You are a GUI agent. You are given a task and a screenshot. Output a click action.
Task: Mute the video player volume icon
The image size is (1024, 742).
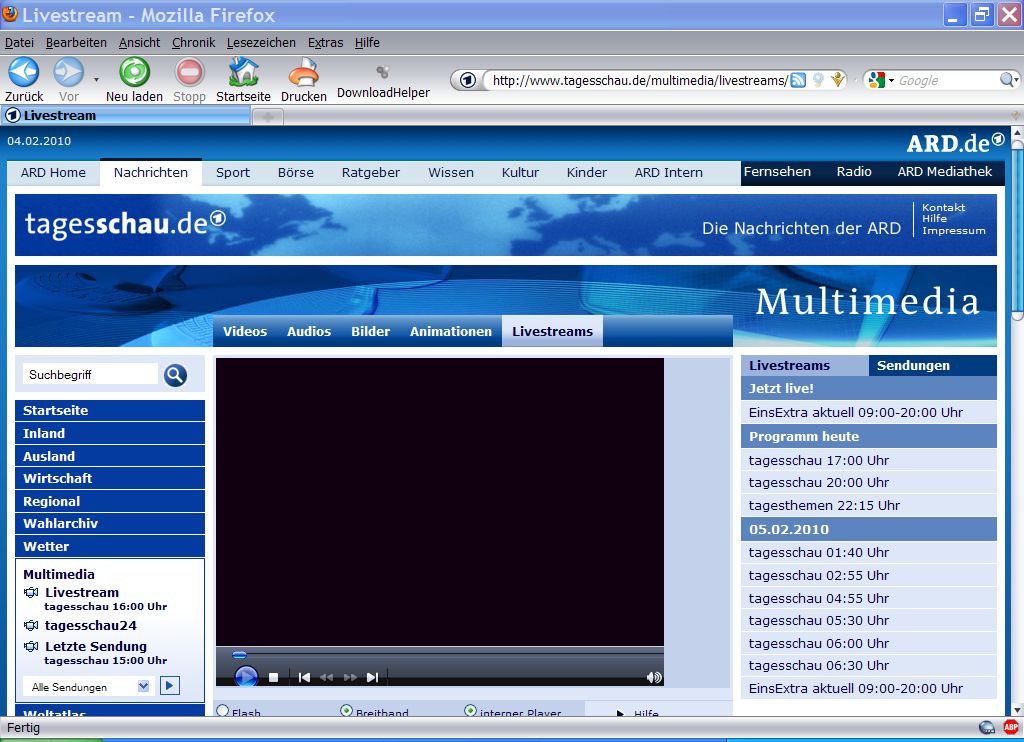point(654,677)
